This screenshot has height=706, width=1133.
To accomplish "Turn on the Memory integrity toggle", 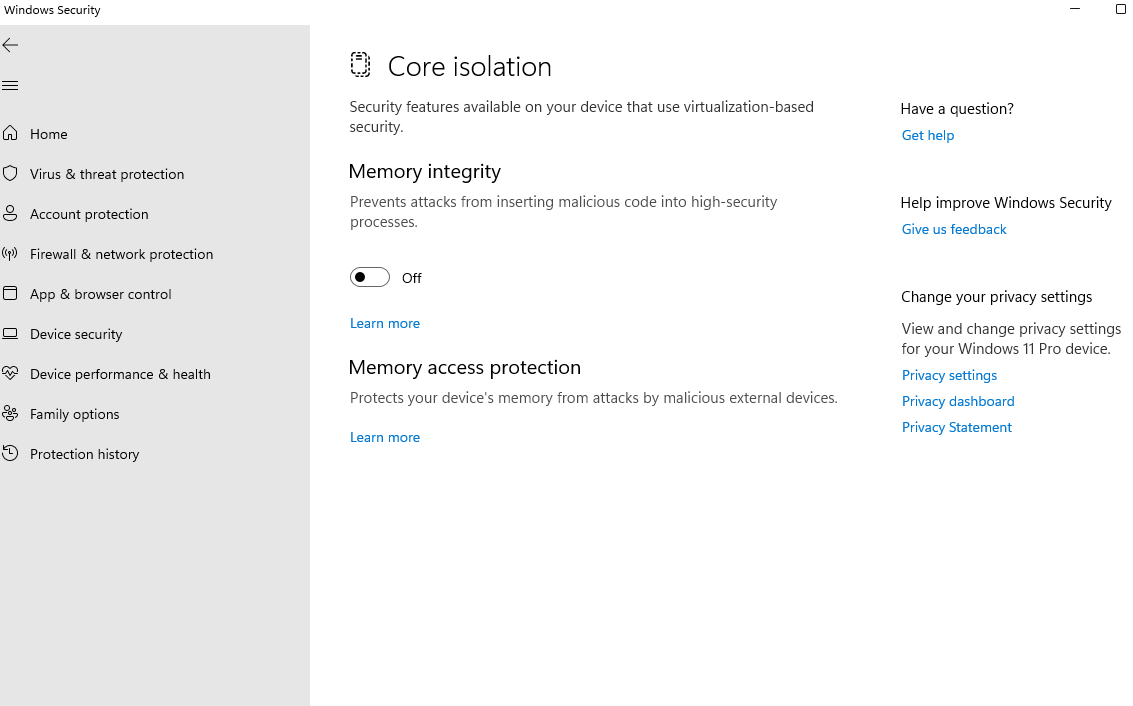I will 369,277.
